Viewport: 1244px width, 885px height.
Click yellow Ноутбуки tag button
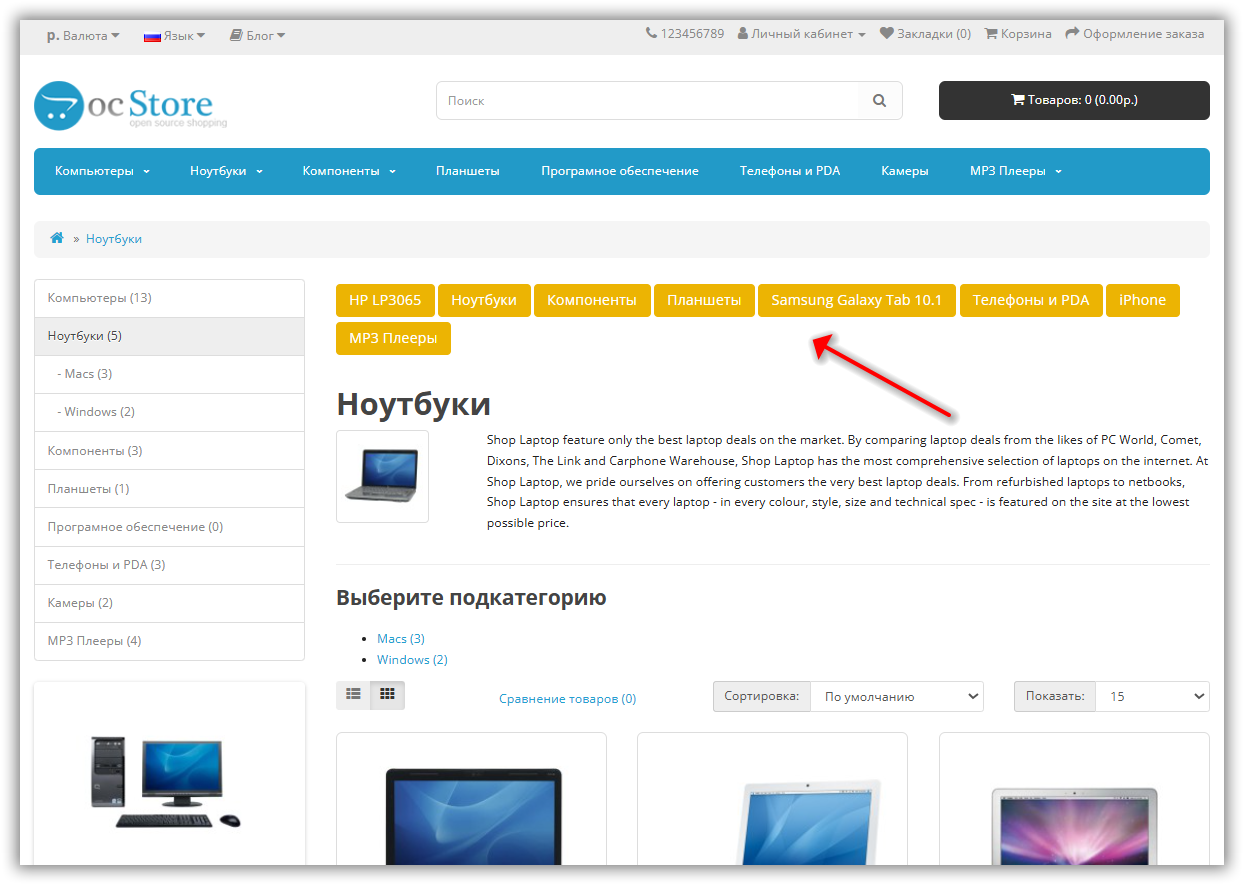(x=484, y=300)
